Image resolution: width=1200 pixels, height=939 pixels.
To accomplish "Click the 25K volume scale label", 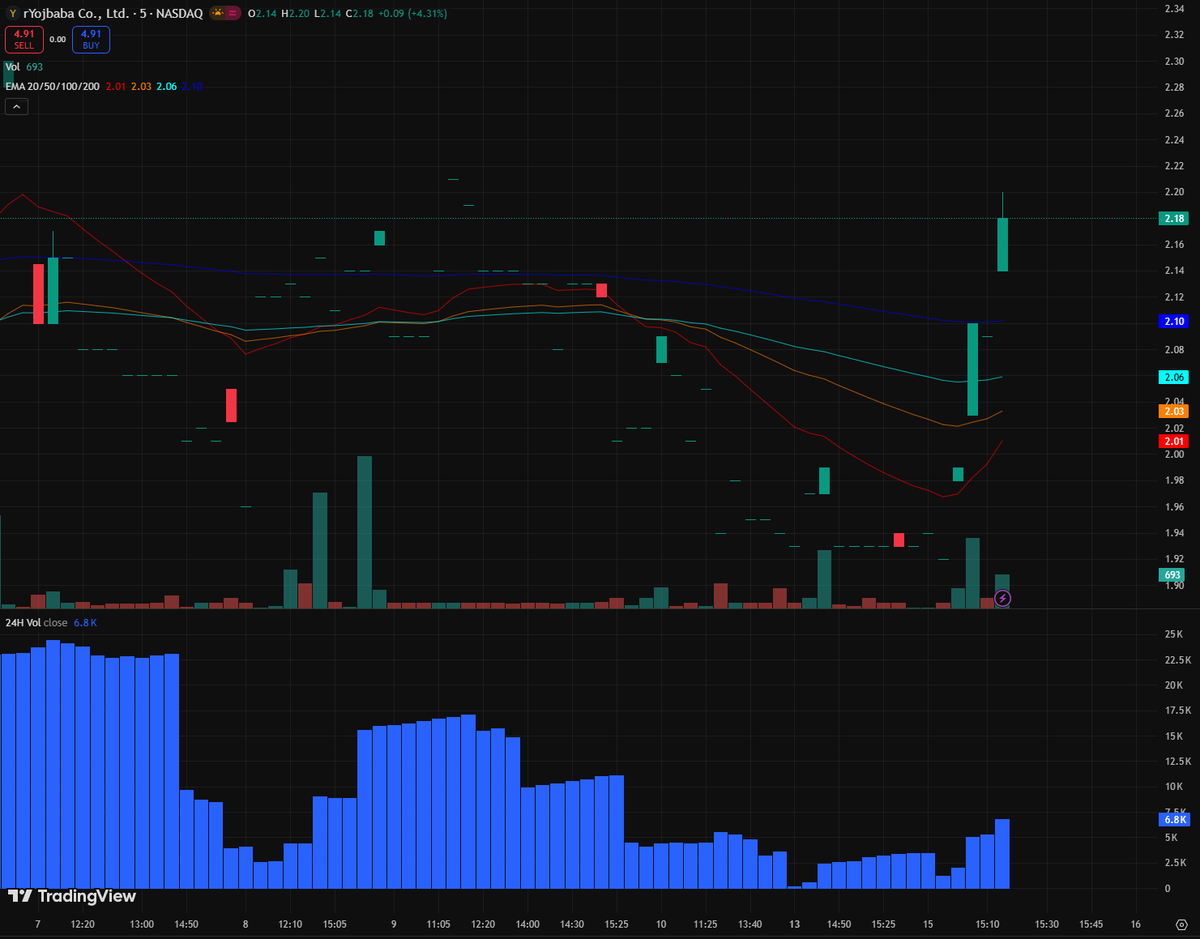I will [1175, 635].
